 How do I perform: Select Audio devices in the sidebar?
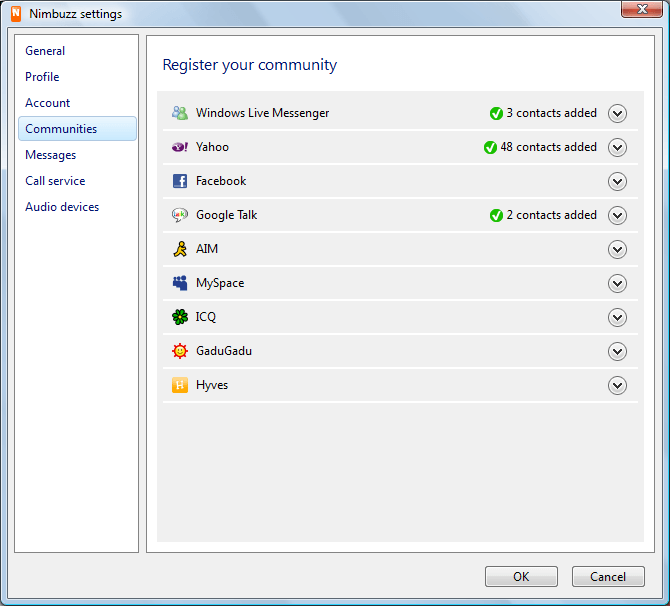(x=62, y=207)
